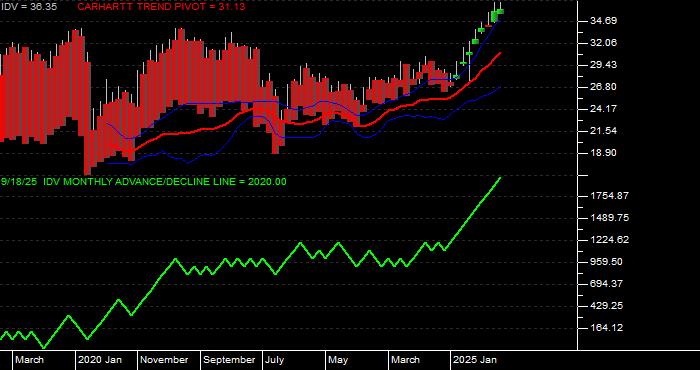
Task: Click the 34.69 price axis label
Action: pos(603,21)
